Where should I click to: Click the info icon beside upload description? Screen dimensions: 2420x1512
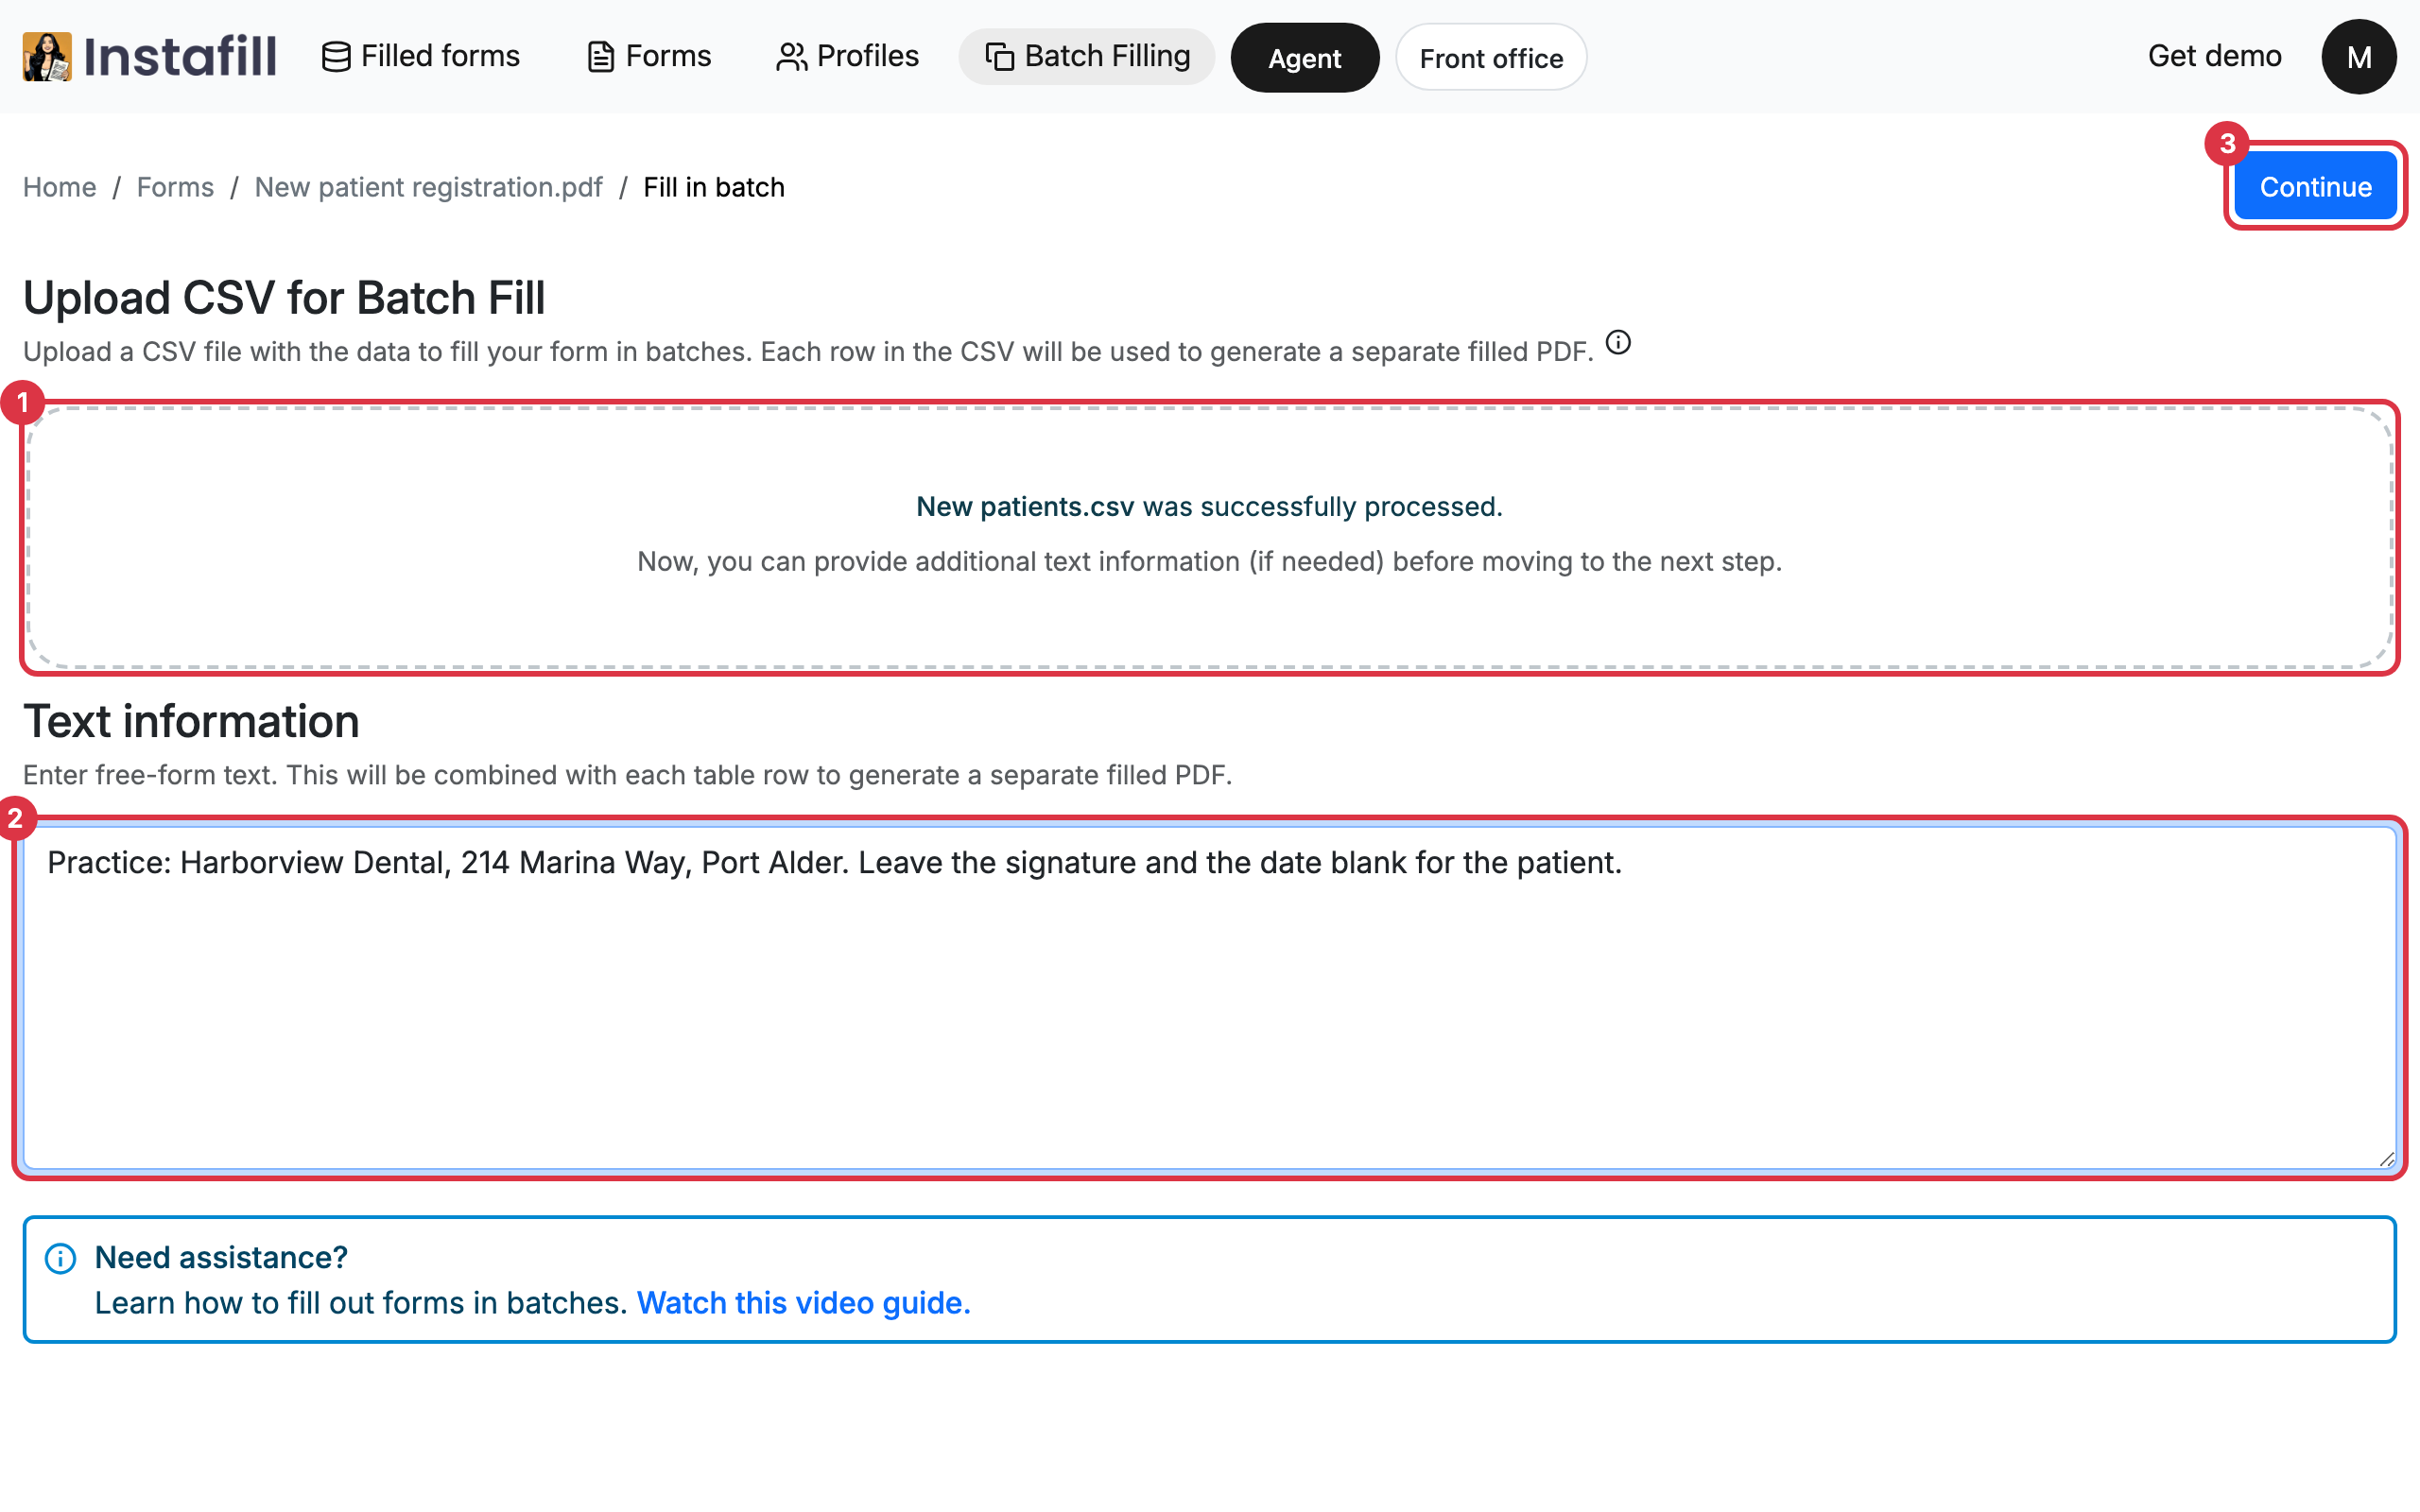coord(1618,343)
